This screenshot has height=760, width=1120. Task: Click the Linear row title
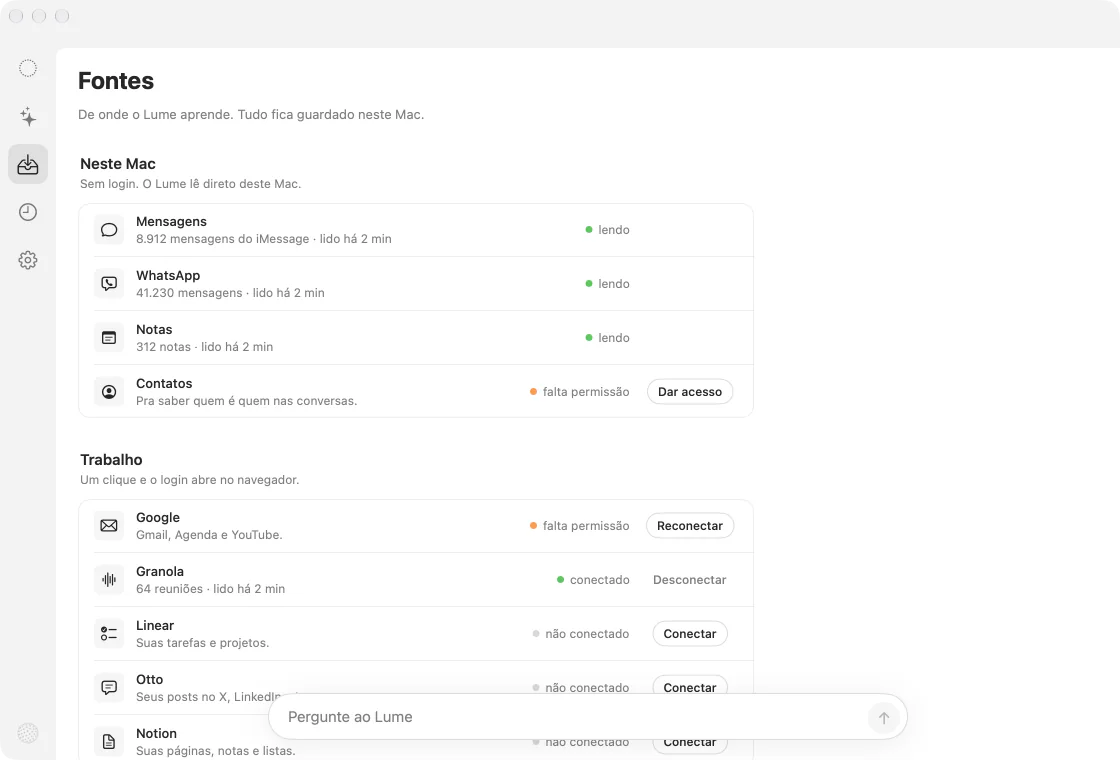[155, 626]
